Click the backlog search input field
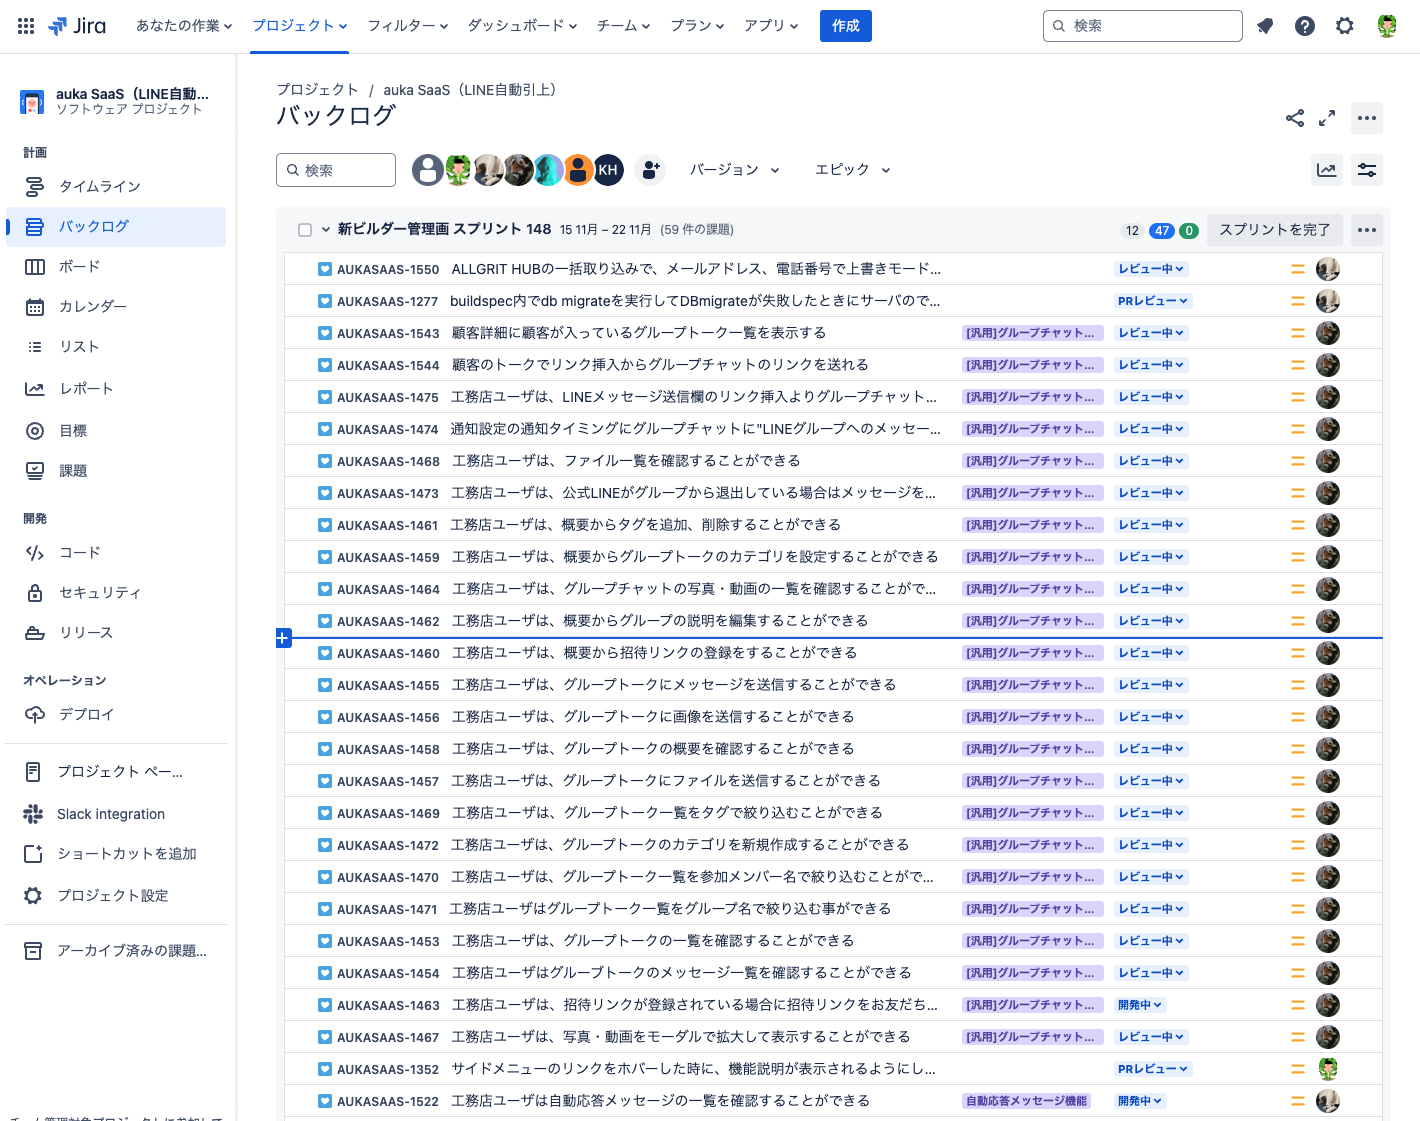The image size is (1420, 1121). [x=336, y=170]
